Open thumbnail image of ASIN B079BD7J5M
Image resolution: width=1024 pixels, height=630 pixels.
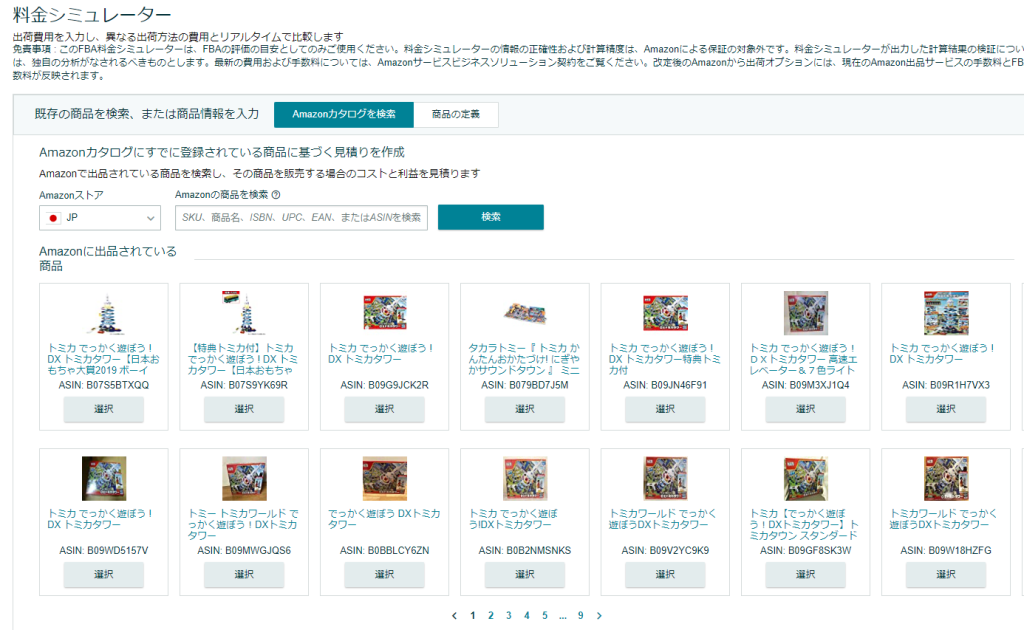pos(525,314)
